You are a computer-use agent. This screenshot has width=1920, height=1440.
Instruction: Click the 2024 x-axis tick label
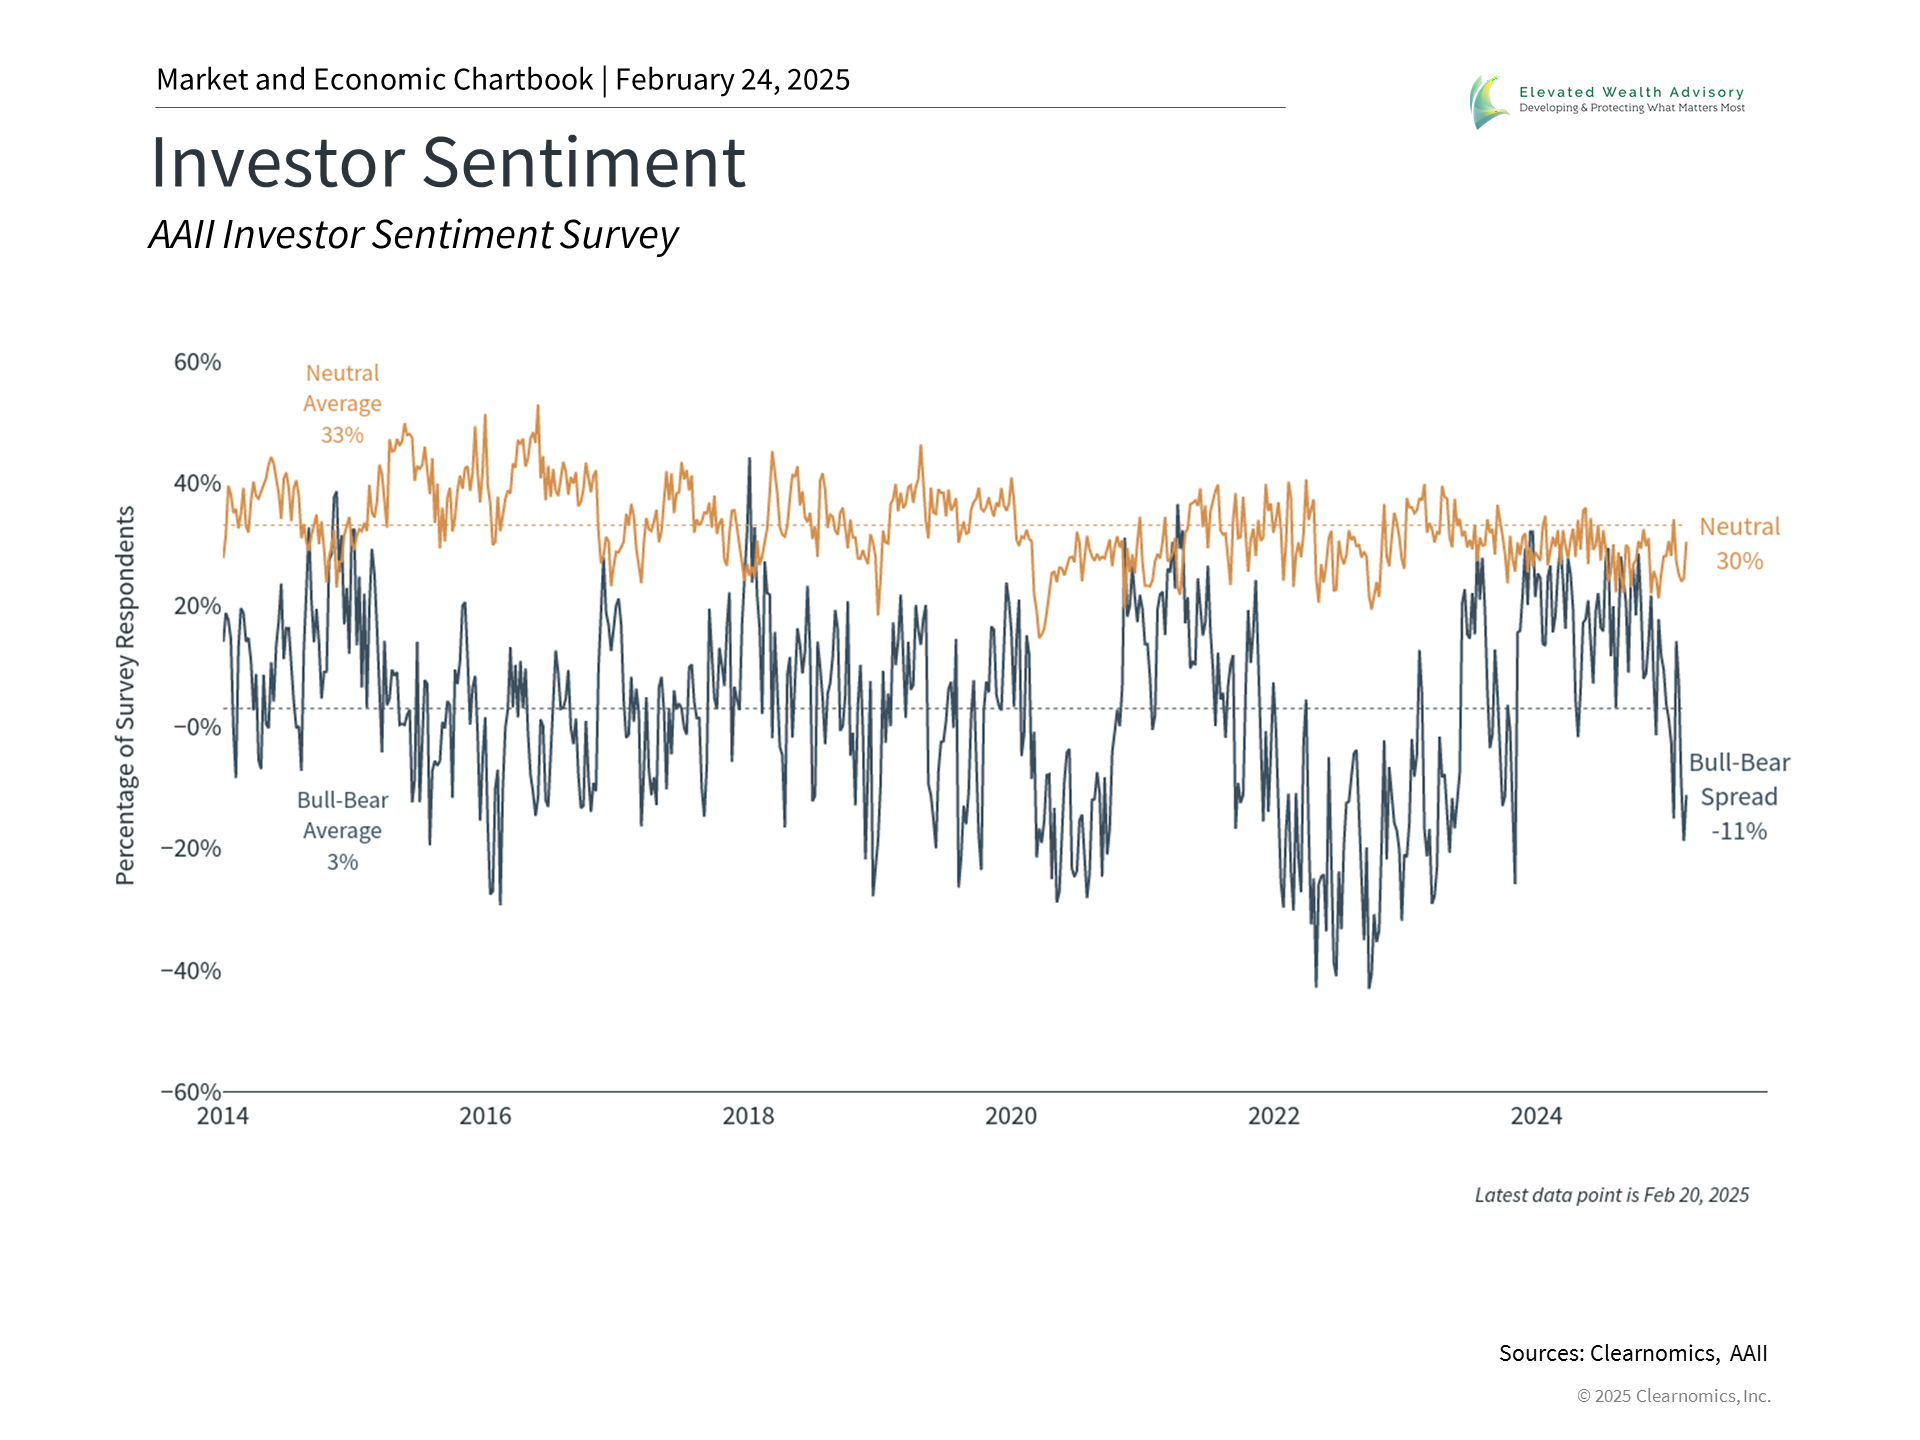[1536, 1116]
